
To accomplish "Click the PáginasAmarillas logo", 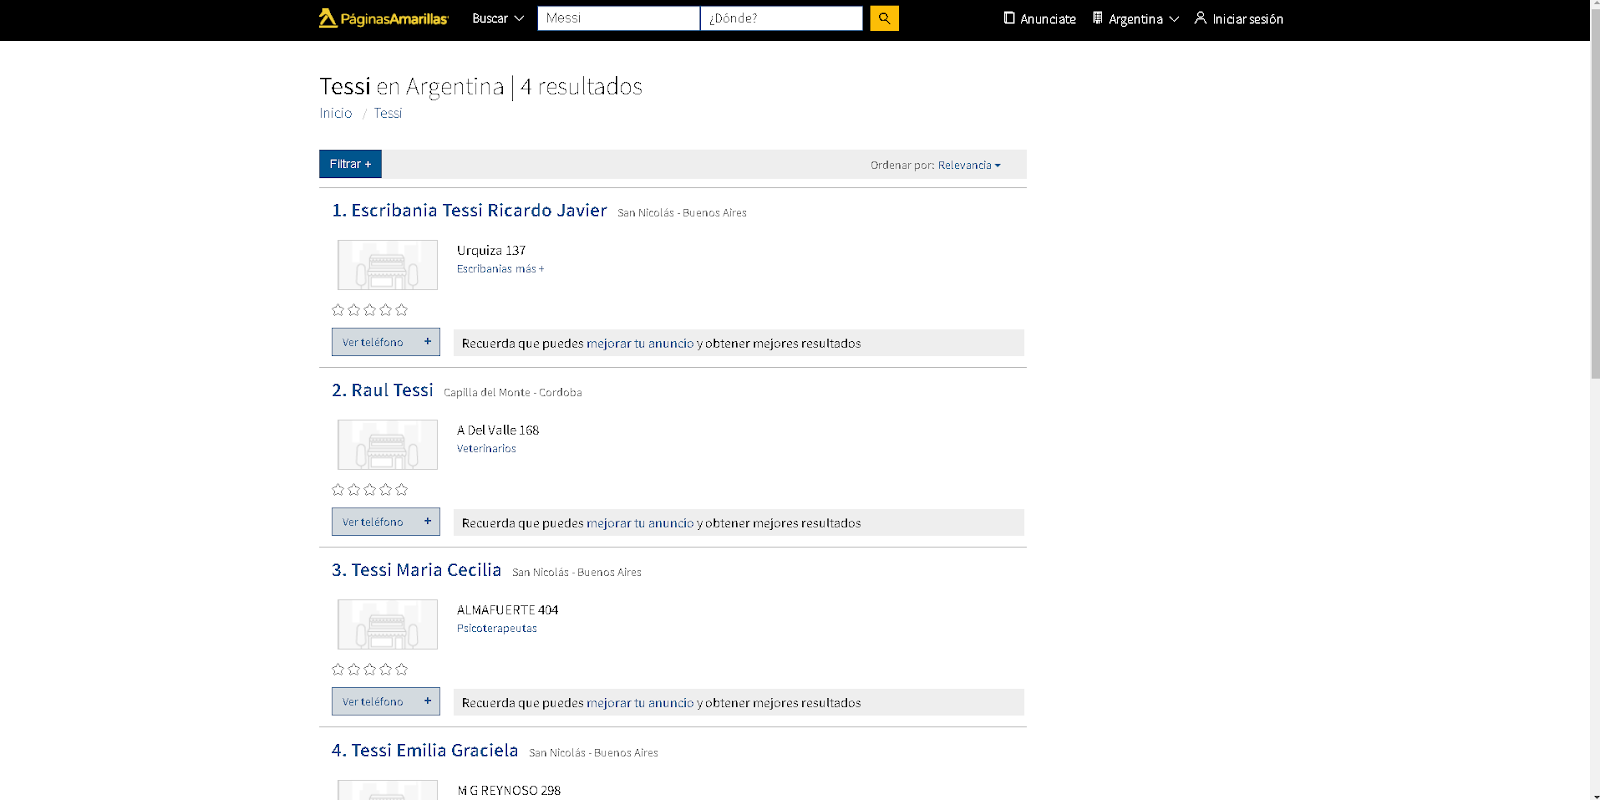I will [x=384, y=18].
